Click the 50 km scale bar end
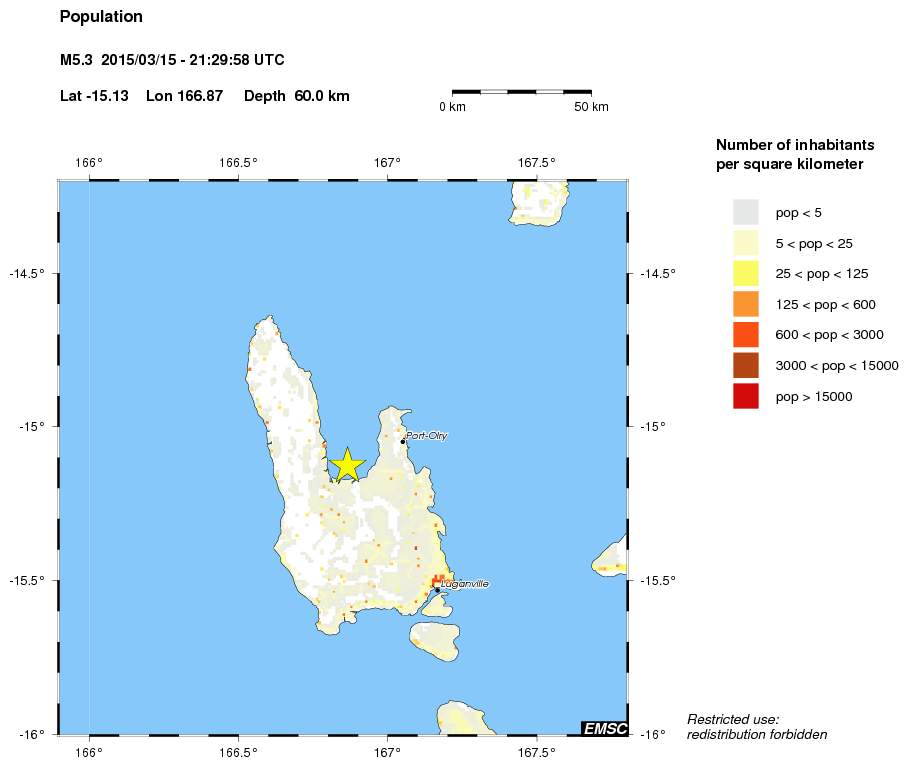 591,92
